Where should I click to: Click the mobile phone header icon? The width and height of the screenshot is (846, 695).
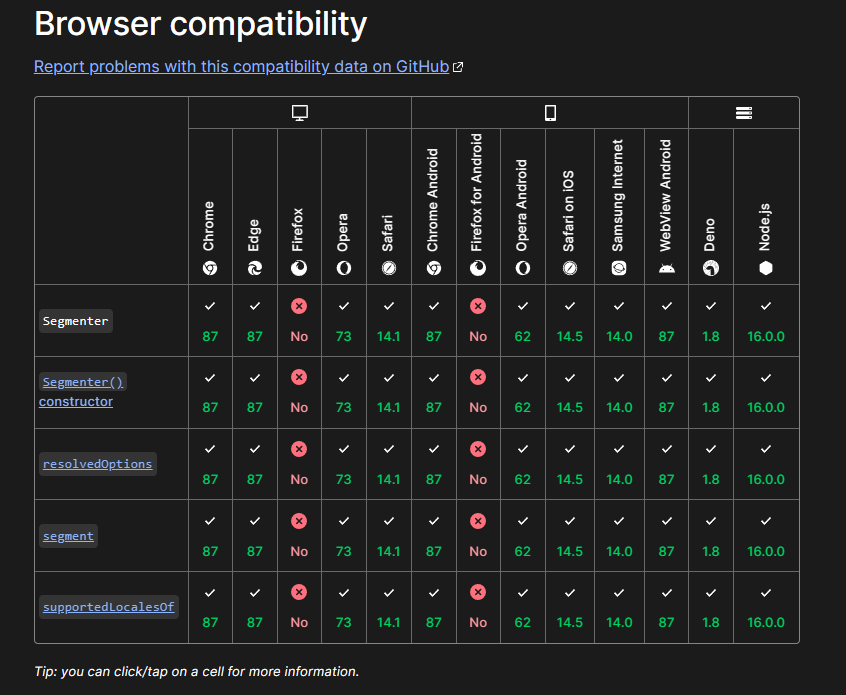[550, 112]
